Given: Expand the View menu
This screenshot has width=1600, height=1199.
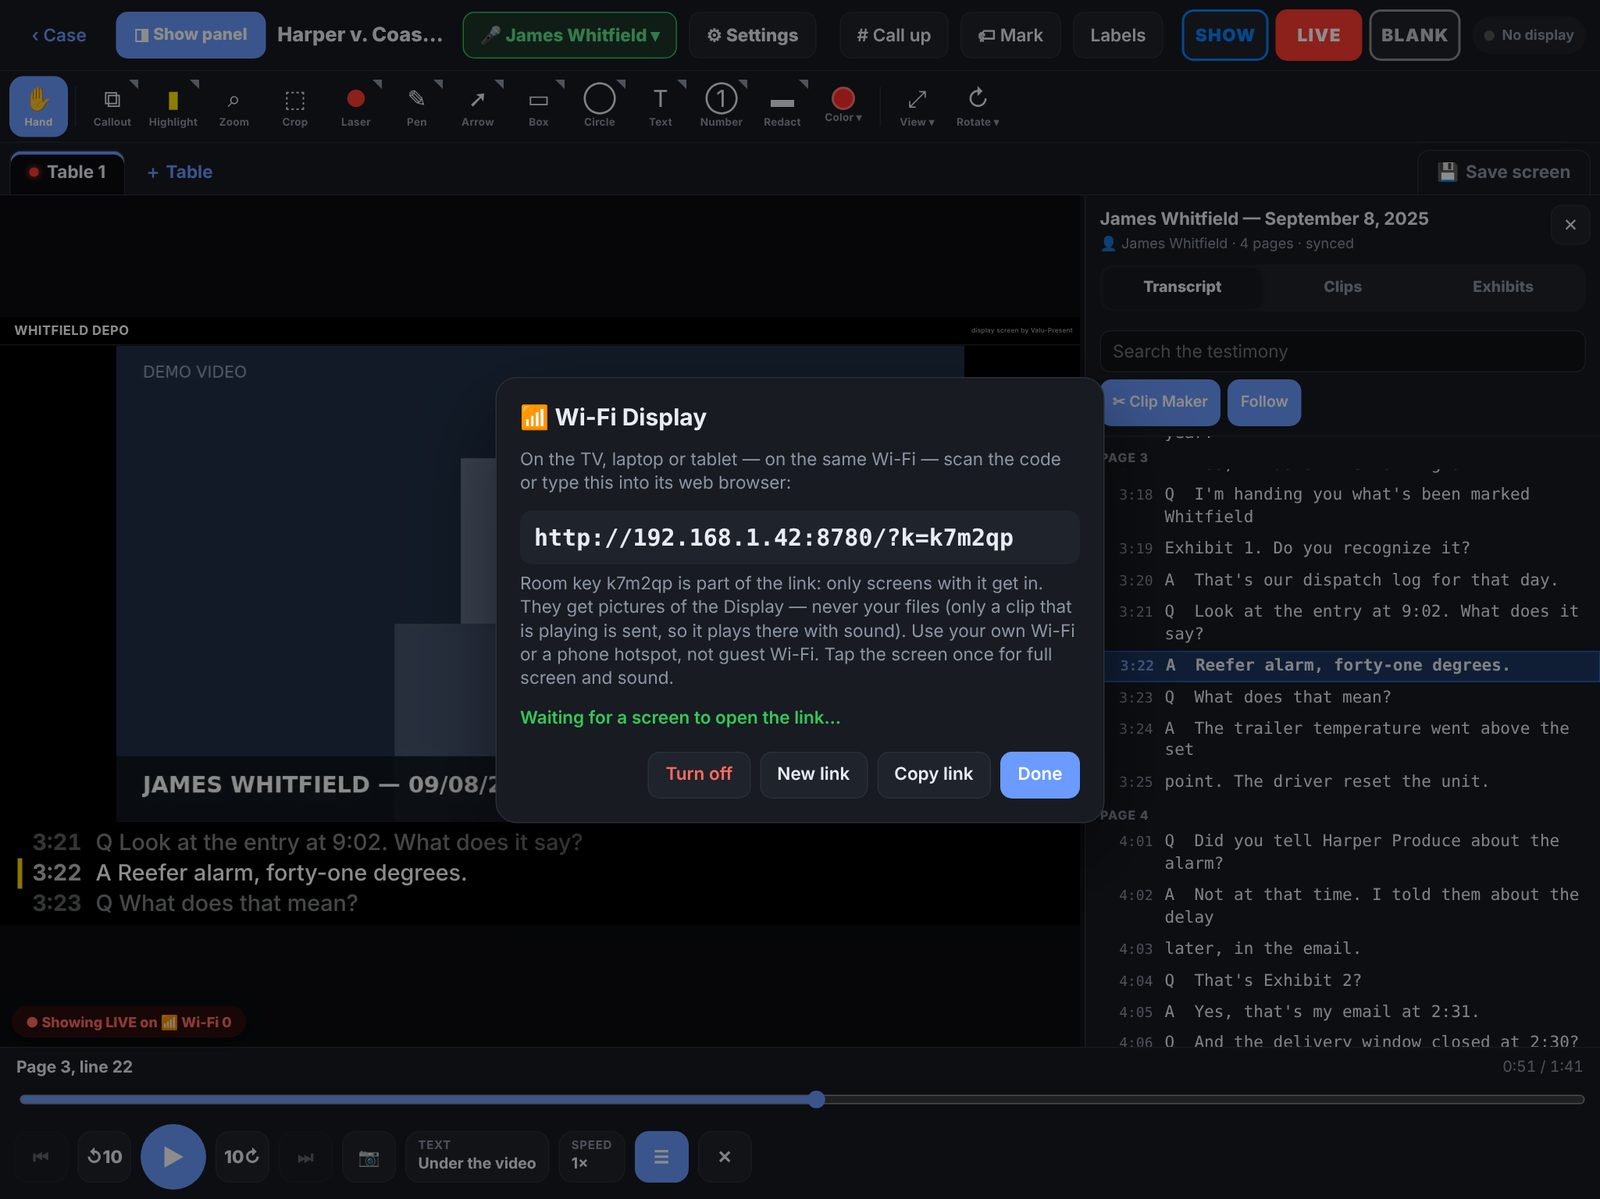Looking at the screenshot, I should coord(917,106).
